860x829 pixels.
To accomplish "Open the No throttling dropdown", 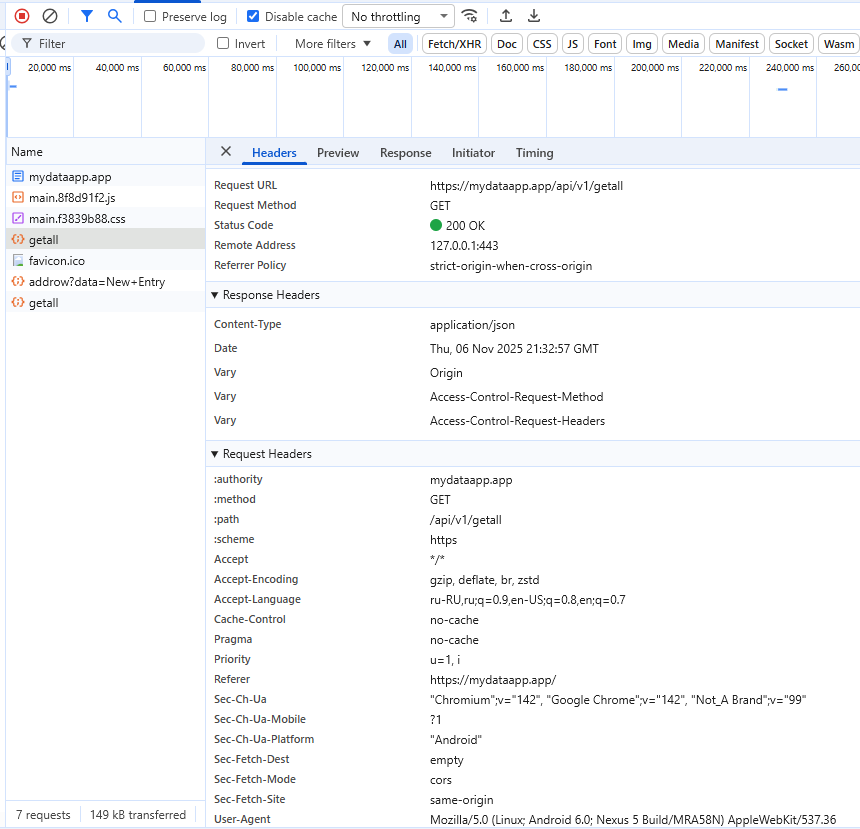I will click(399, 17).
